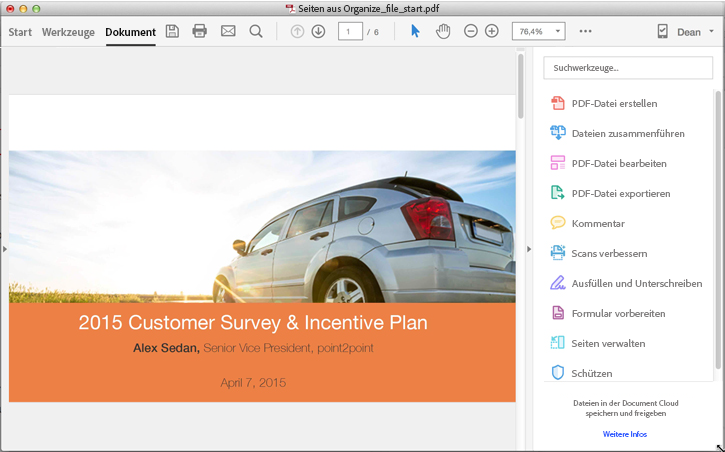This screenshot has width=725, height=452.
Task: Choose Seiten verwalten label
Action: [608, 343]
